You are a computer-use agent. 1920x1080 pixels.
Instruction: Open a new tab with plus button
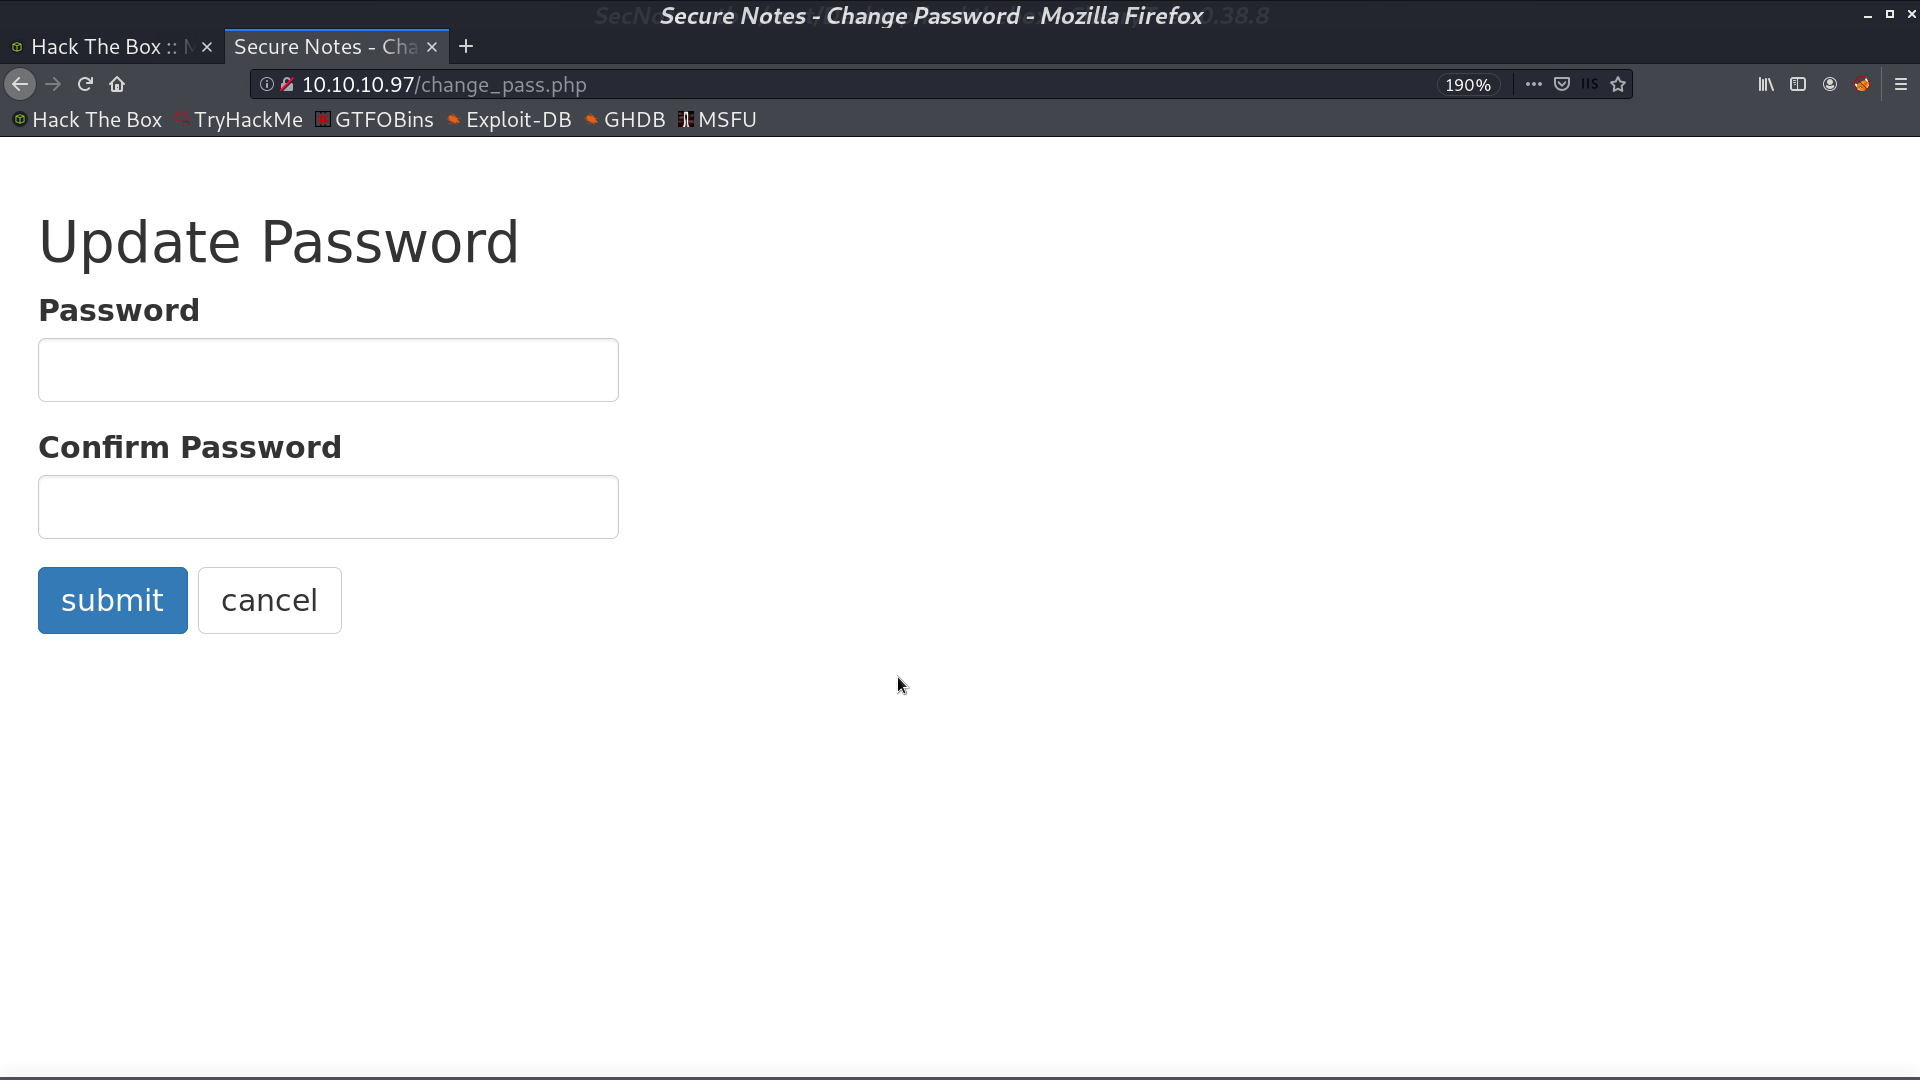click(466, 47)
